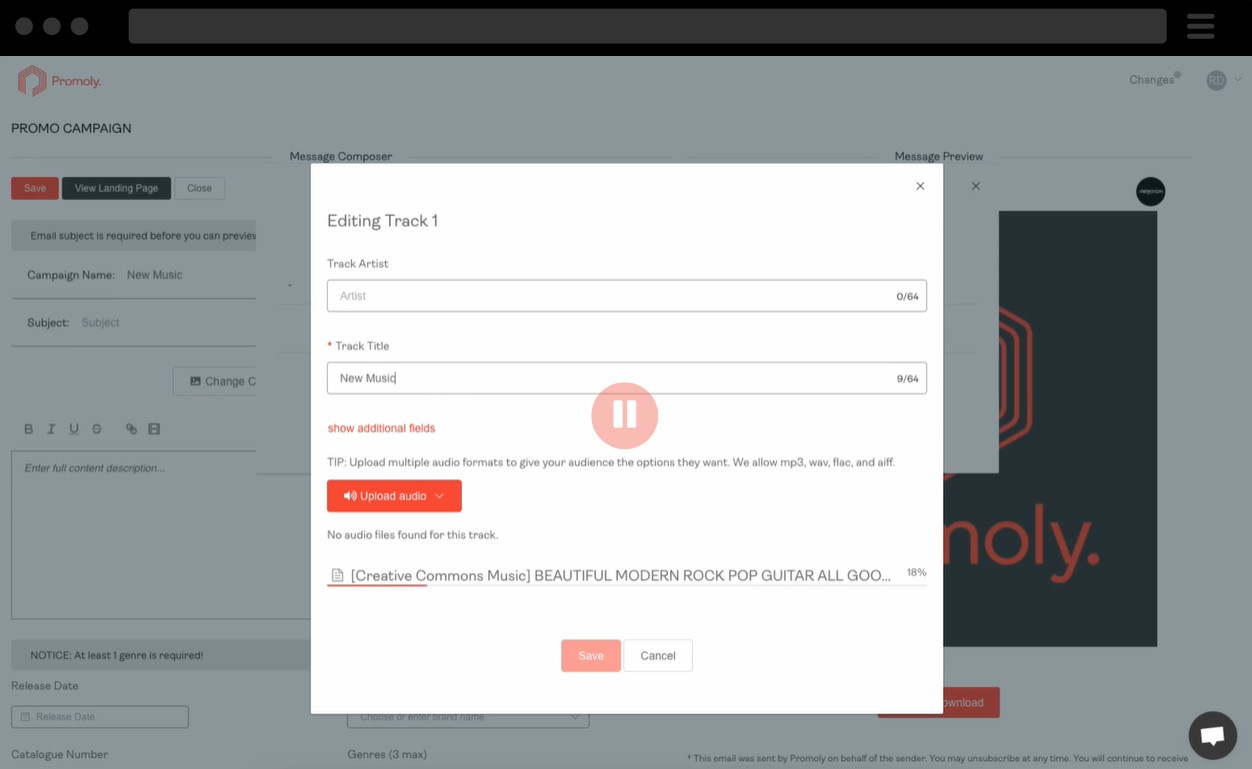
Task: Click the audio upload progress bar
Action: pos(627,585)
